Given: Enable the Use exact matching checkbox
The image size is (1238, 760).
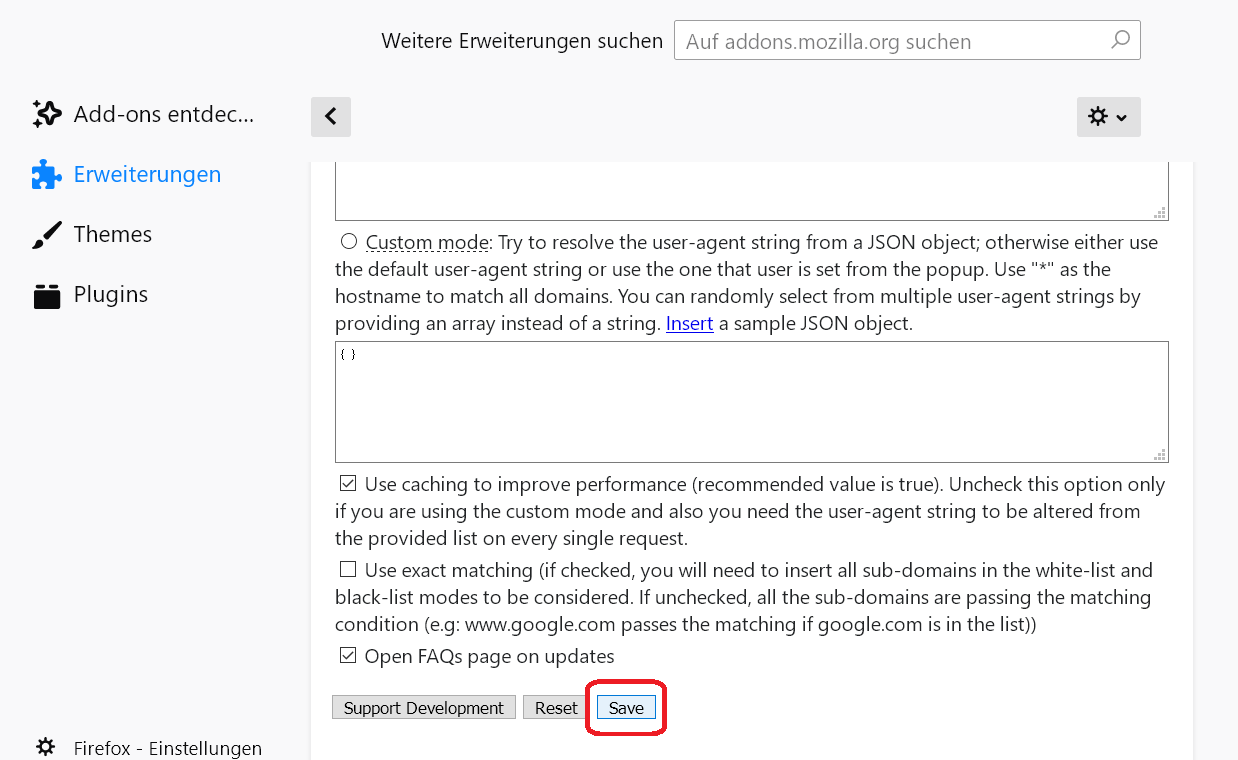Looking at the screenshot, I should [348, 570].
